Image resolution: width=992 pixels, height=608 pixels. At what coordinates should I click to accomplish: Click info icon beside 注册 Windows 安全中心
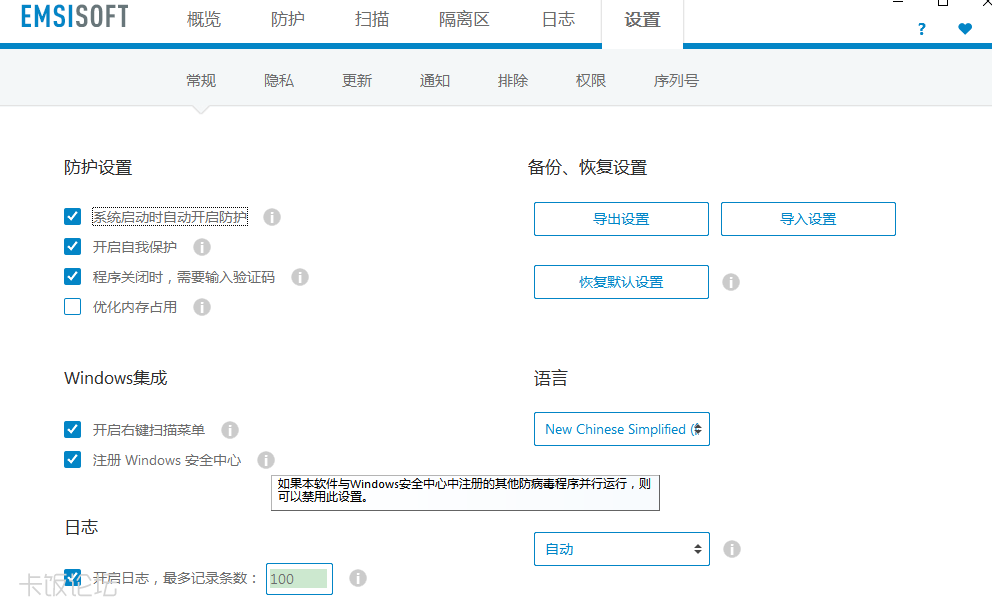tap(266, 460)
